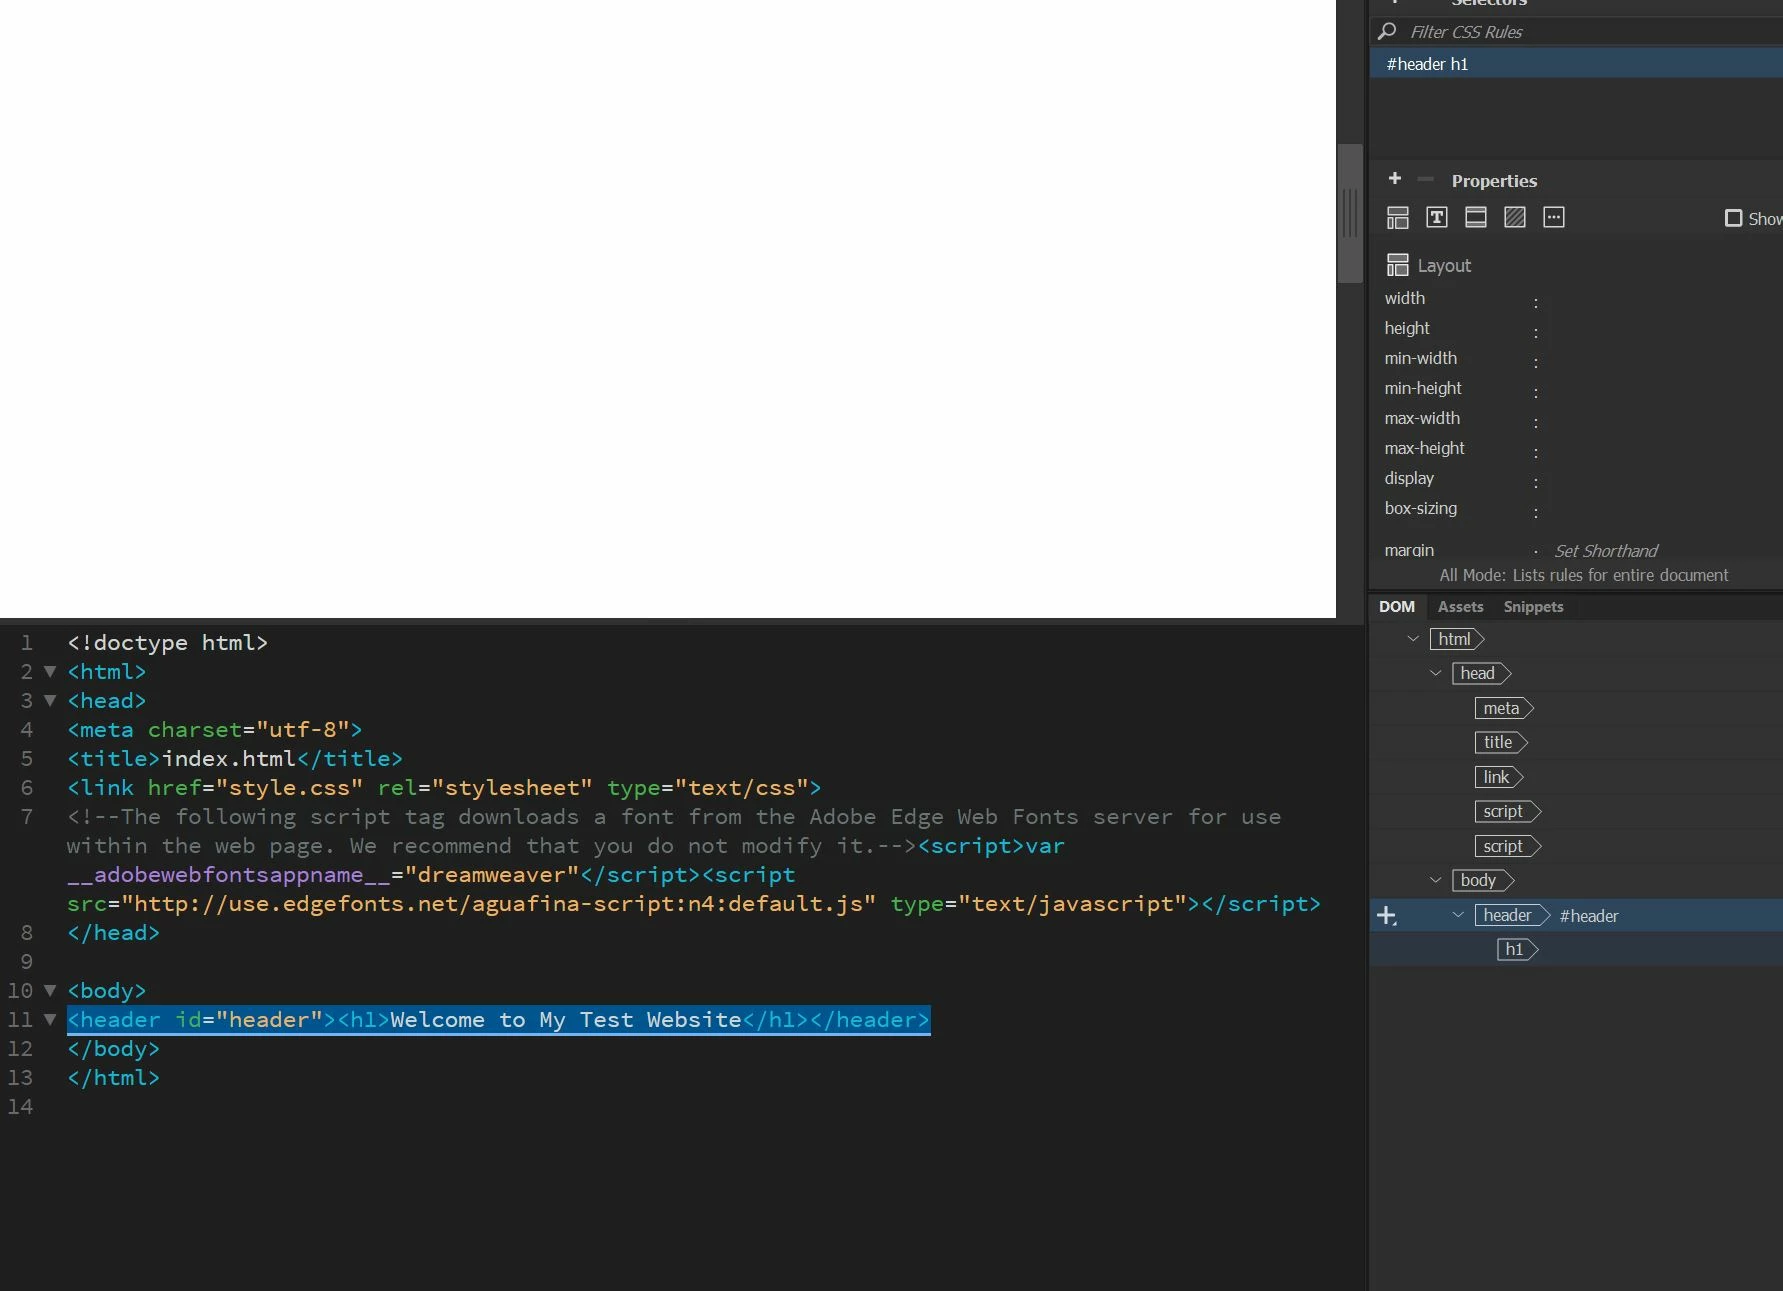Click the Border category icon in Properties
Viewport: 1783px width, 1291px height.
[x=1475, y=218]
